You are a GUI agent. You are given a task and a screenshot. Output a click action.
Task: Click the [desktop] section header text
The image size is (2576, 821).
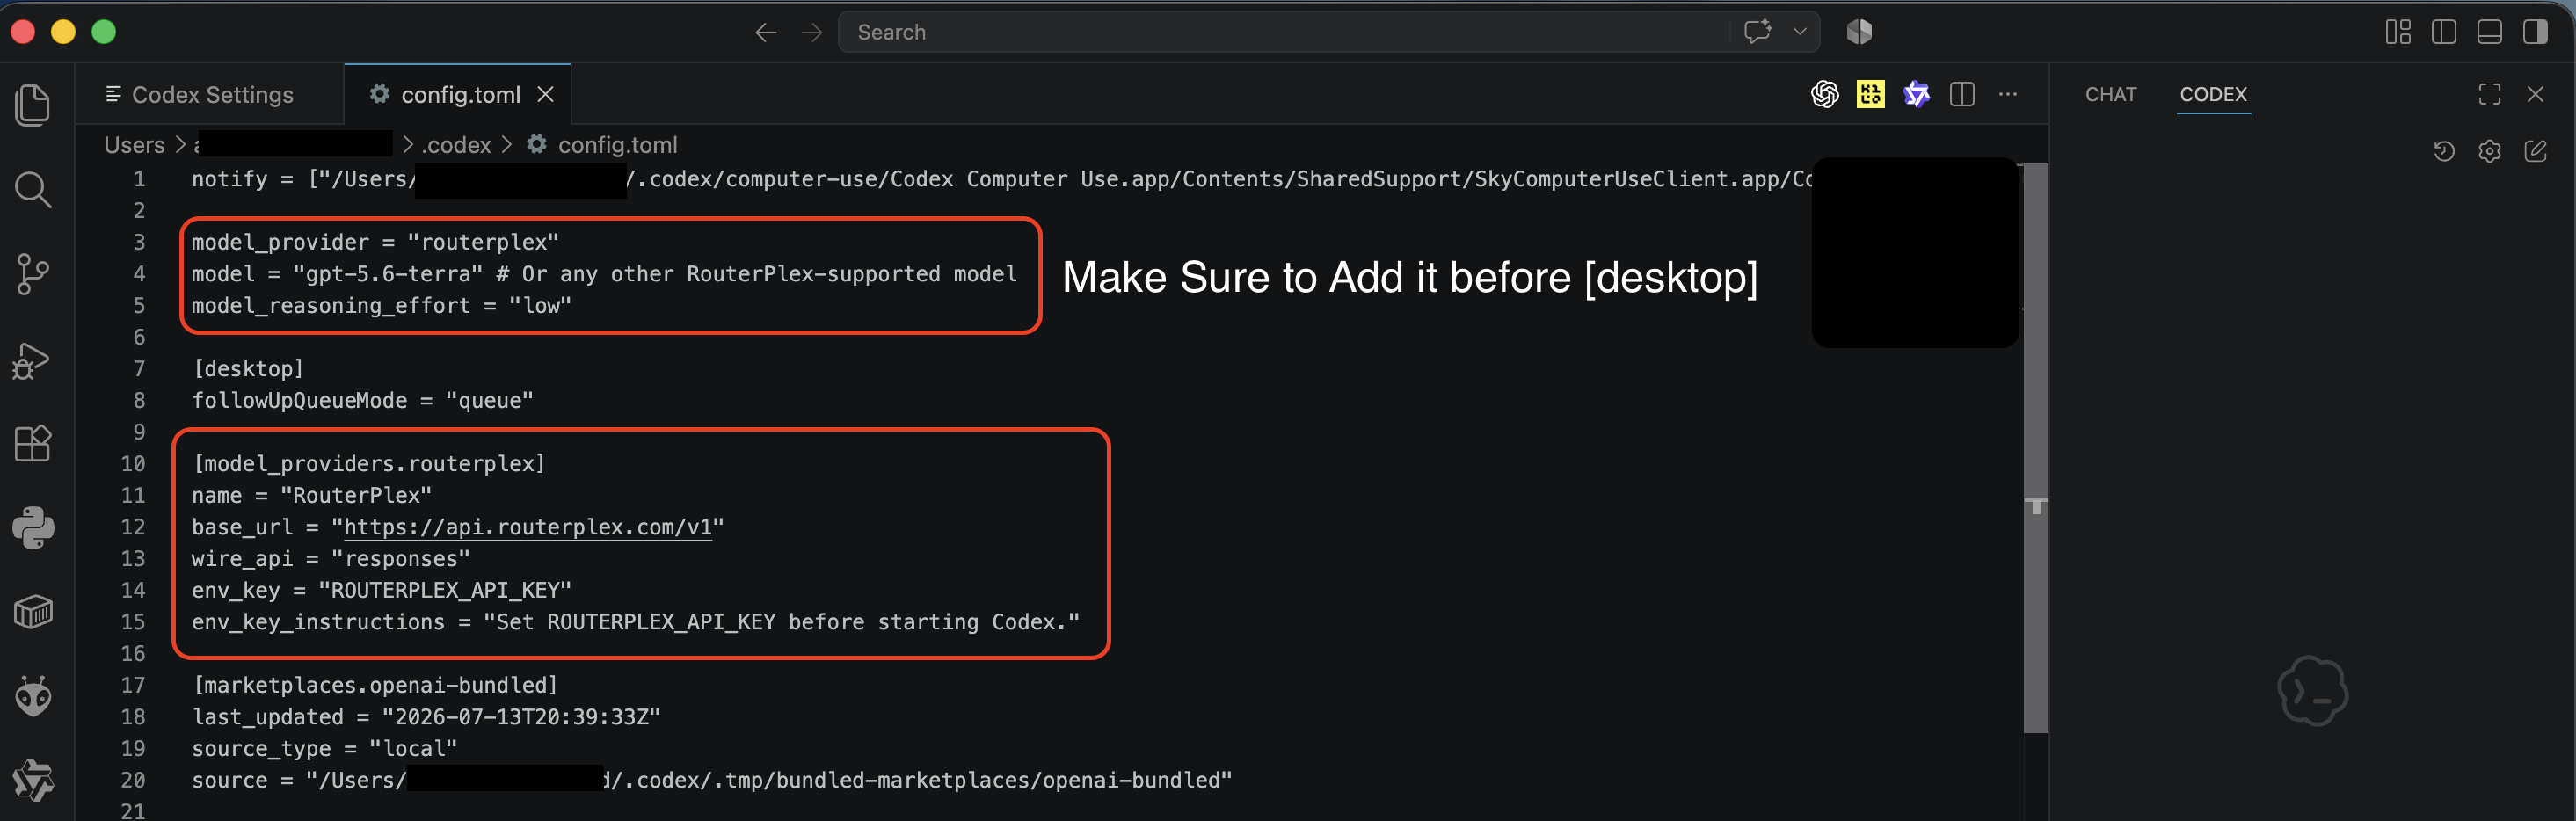(x=248, y=369)
